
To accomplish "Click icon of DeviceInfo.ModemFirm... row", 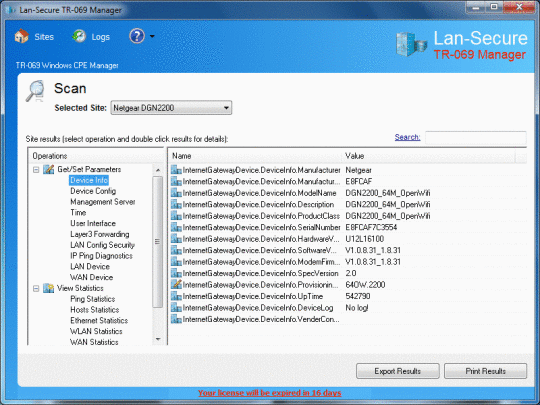I will (176, 262).
